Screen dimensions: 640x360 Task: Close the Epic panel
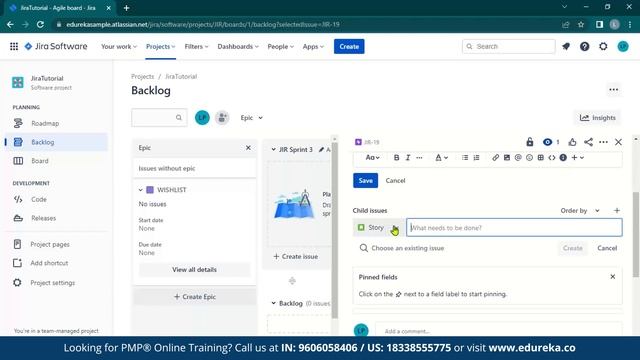(x=248, y=148)
